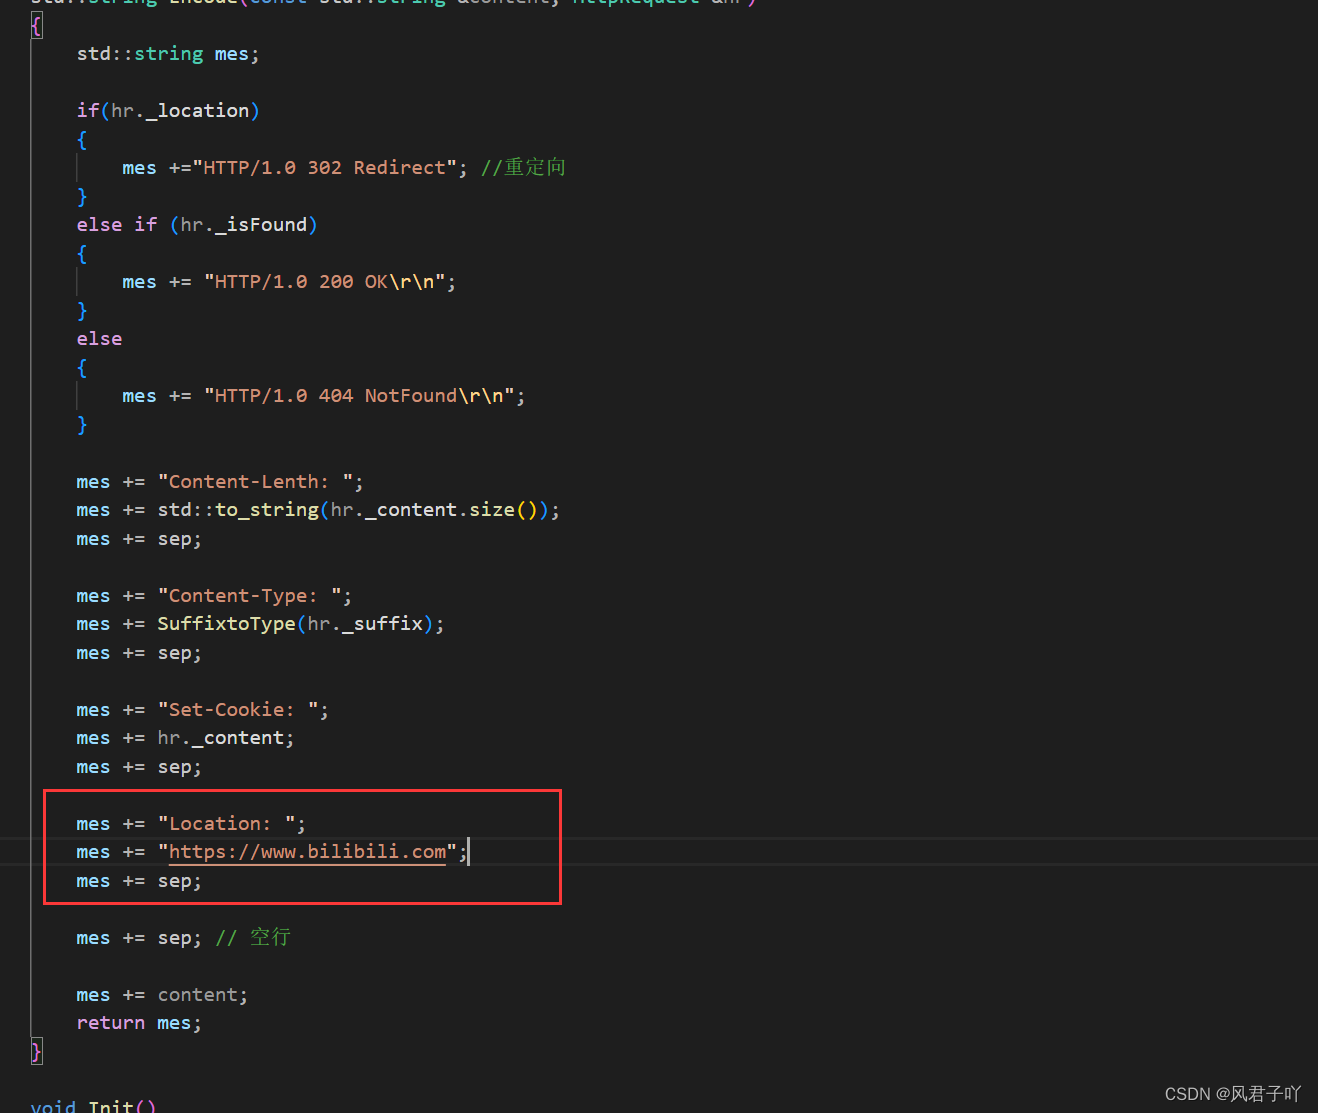Click the bilibili URL link in code
Screen dimensions: 1318x1113
coord(307,852)
